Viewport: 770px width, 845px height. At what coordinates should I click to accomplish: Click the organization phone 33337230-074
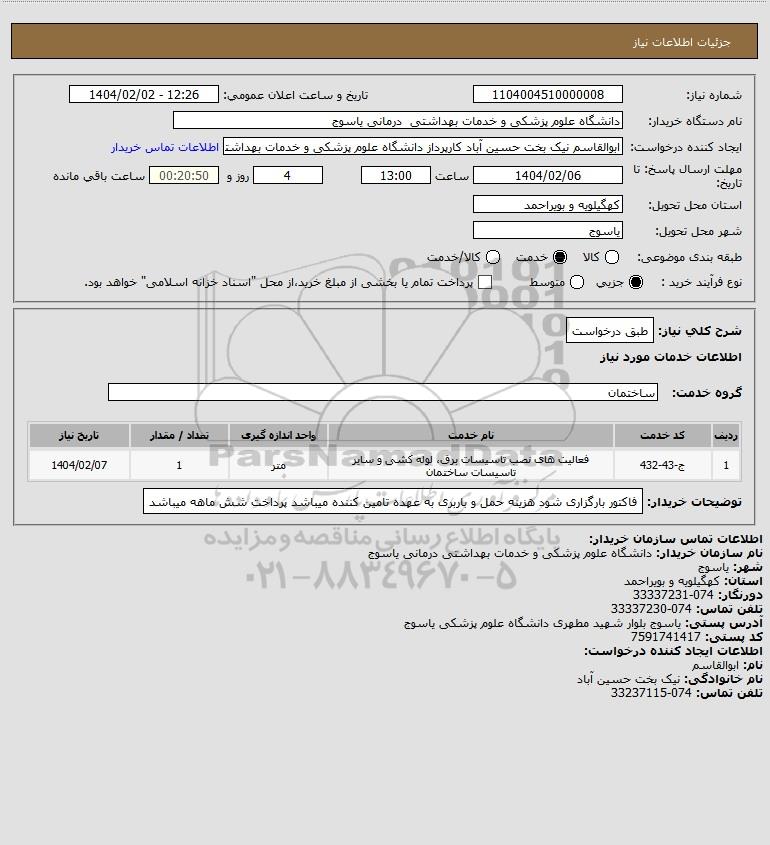click(651, 609)
